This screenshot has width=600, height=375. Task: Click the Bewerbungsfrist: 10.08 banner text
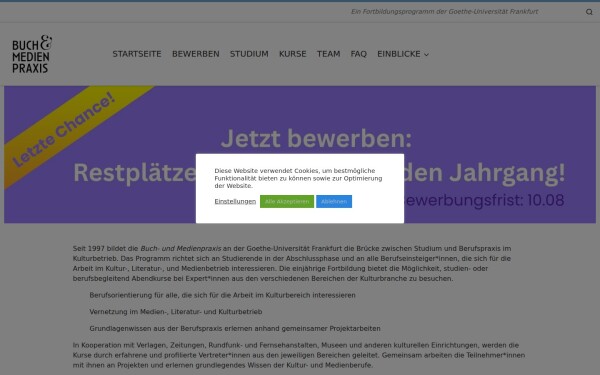[484, 200]
